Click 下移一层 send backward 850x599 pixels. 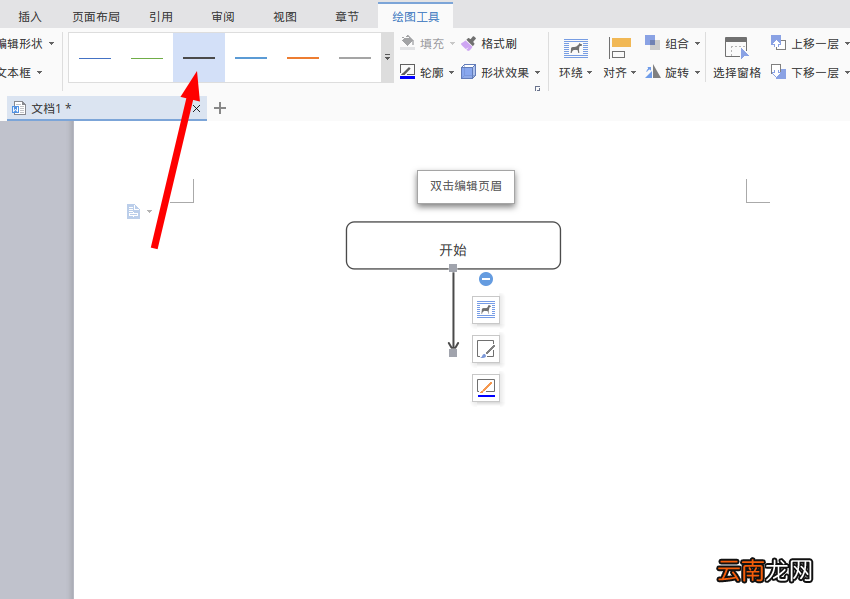(804, 72)
